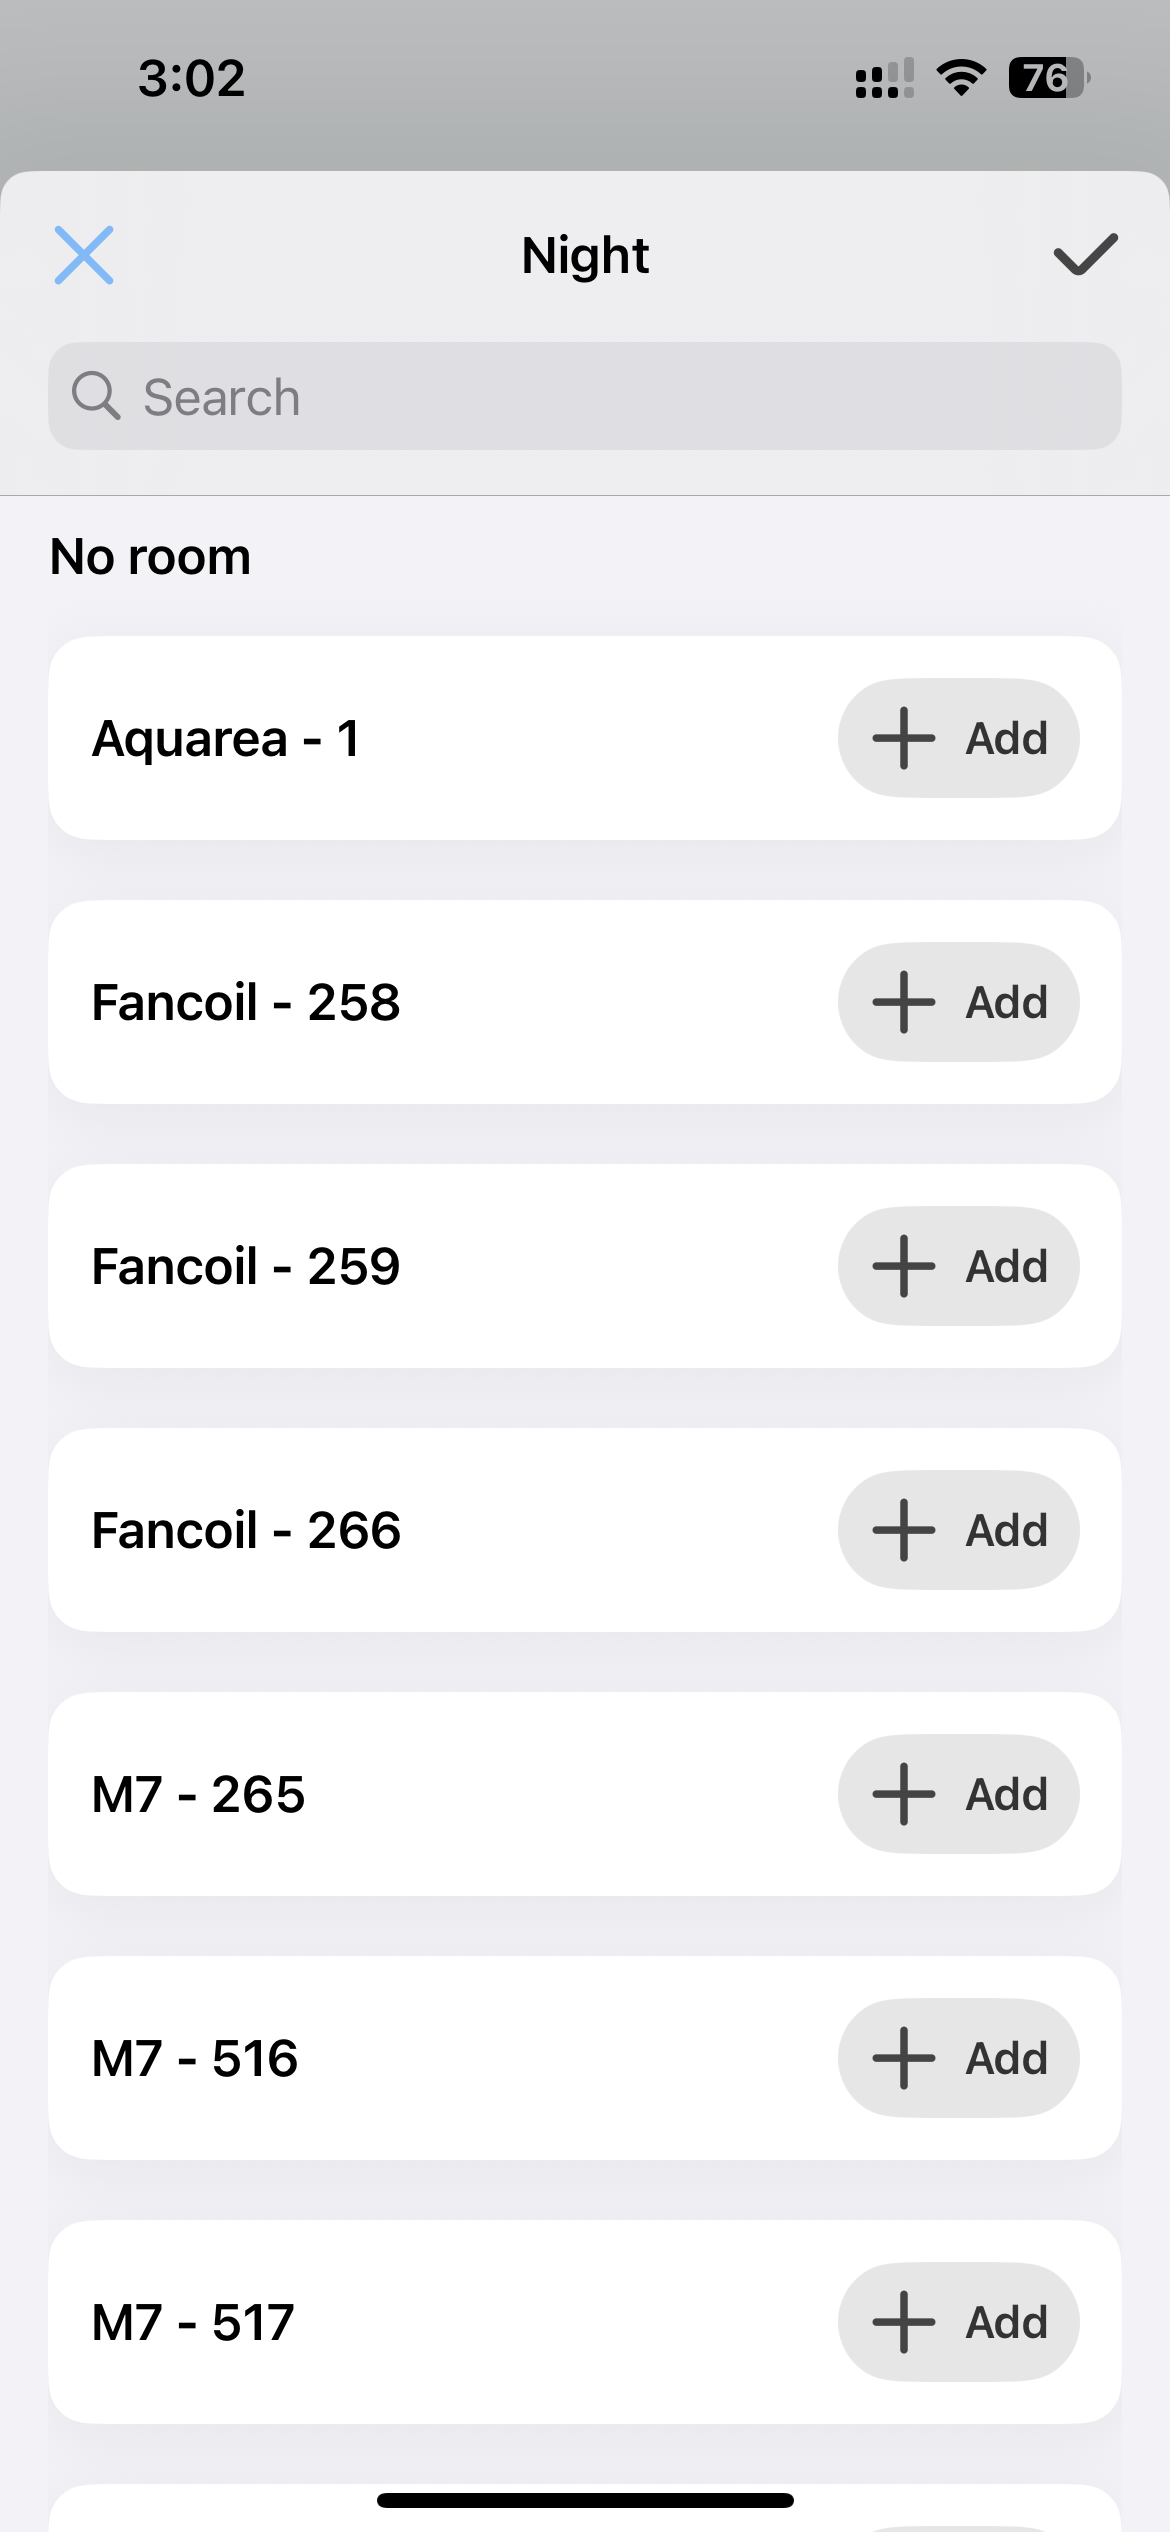Confirm the Night scene with checkmark
Viewport: 1170px width, 2532px height.
pos(1085,255)
